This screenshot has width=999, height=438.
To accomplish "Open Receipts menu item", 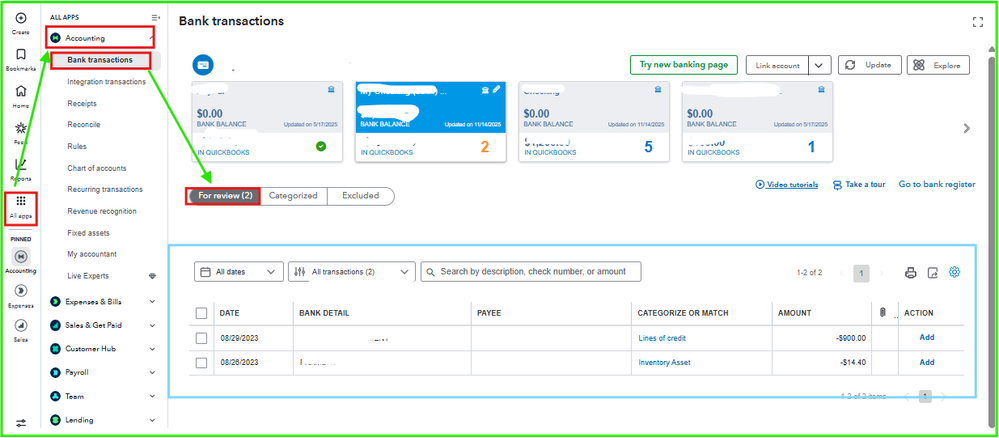I will pyautogui.click(x=82, y=103).
